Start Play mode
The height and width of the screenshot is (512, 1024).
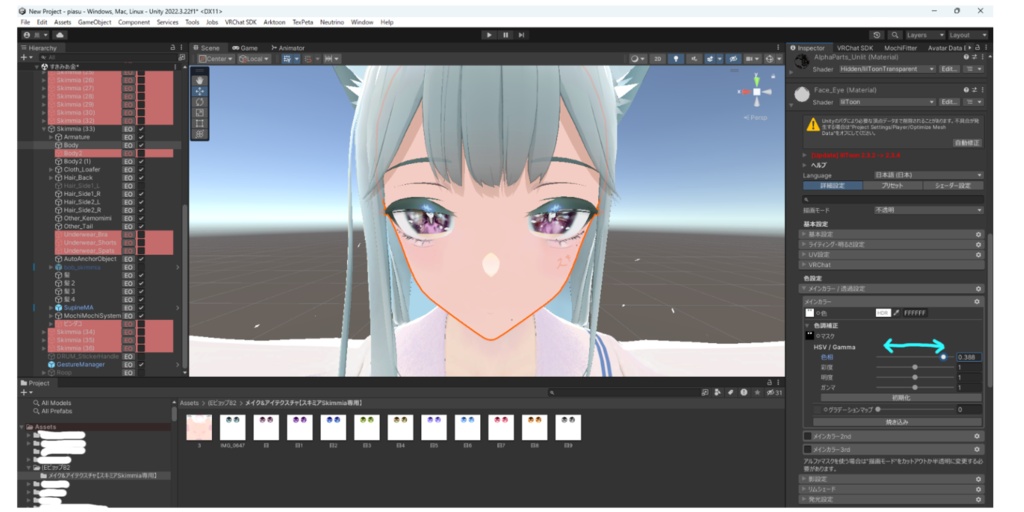pyautogui.click(x=488, y=35)
